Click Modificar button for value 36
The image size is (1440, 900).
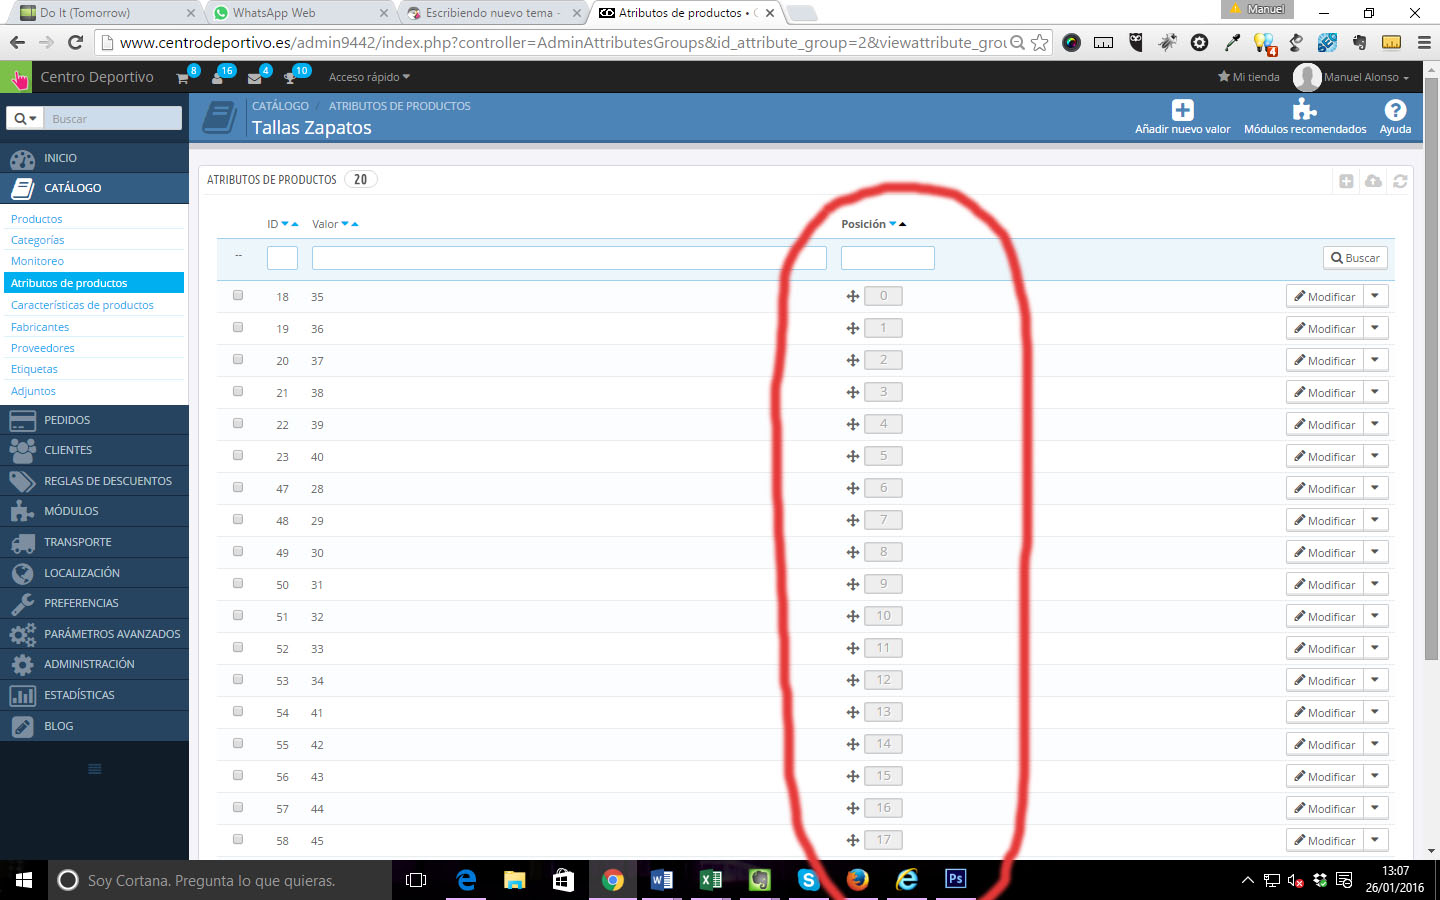(1324, 328)
